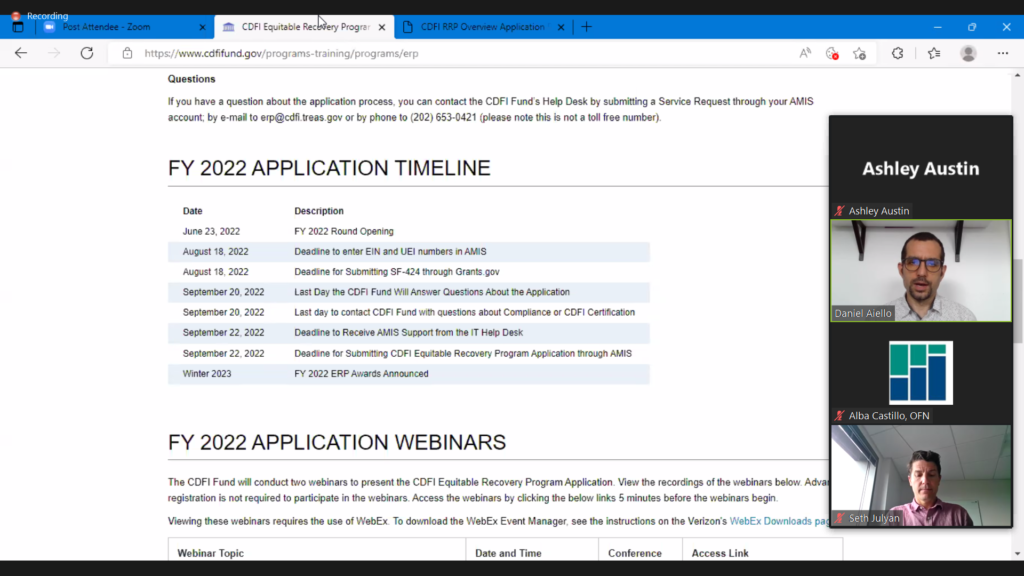The image size is (1024, 576).
Task: Minimize the browser window
Action: (938, 27)
